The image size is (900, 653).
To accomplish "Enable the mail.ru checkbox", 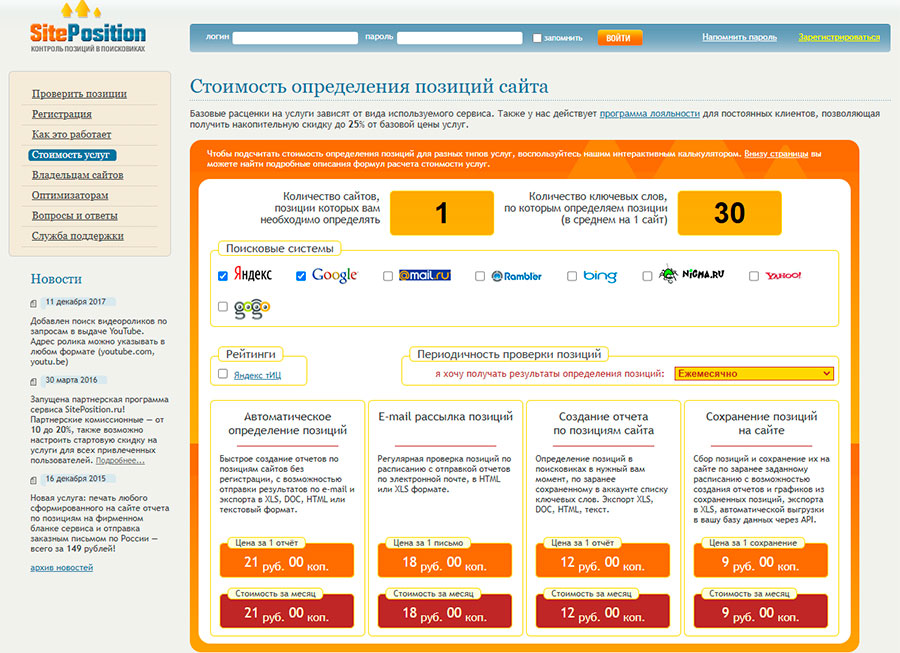I will pyautogui.click(x=388, y=276).
